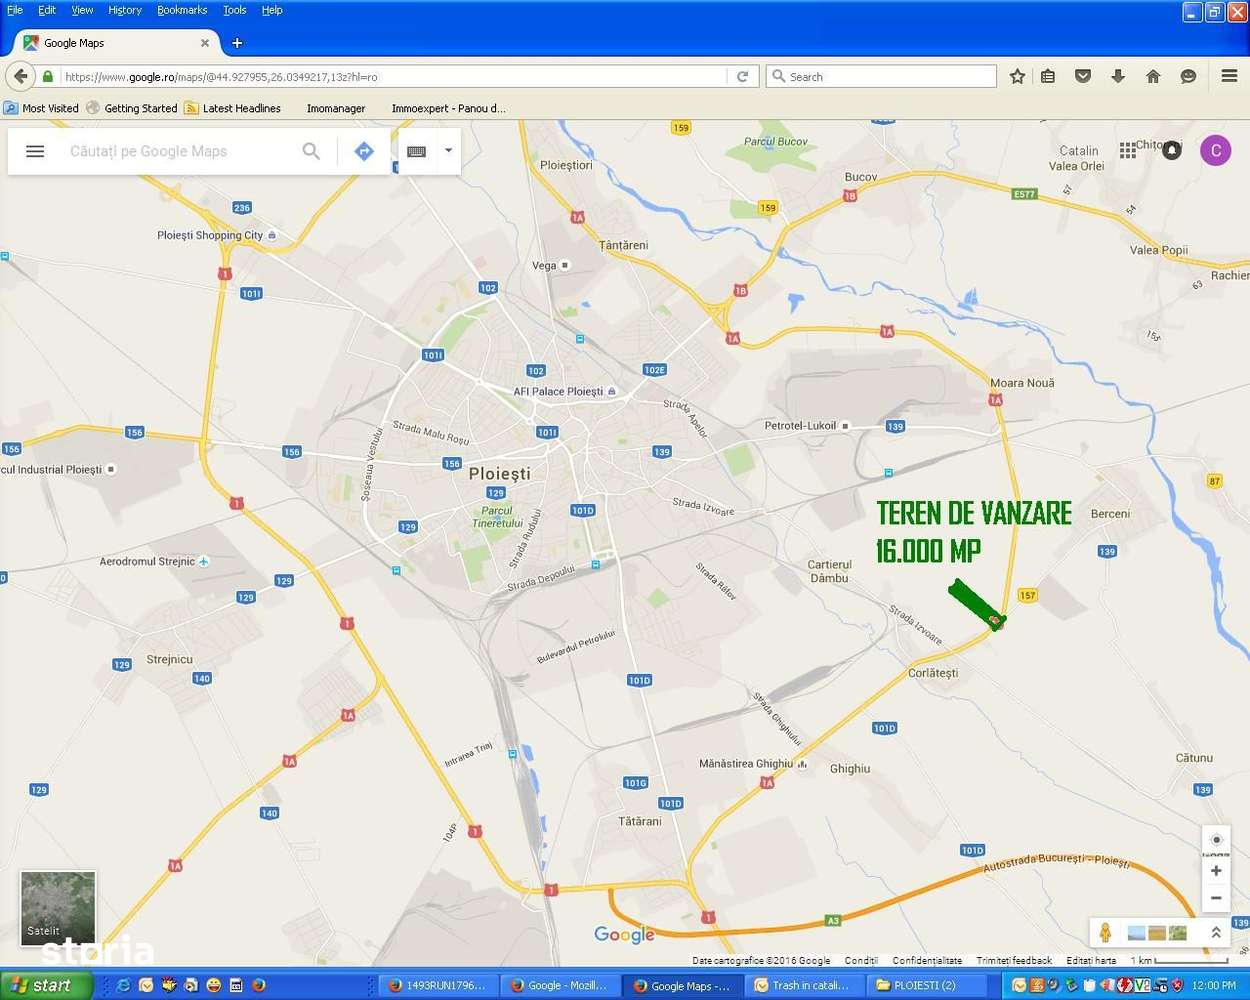Save page to Pocket icon

click(x=1083, y=76)
